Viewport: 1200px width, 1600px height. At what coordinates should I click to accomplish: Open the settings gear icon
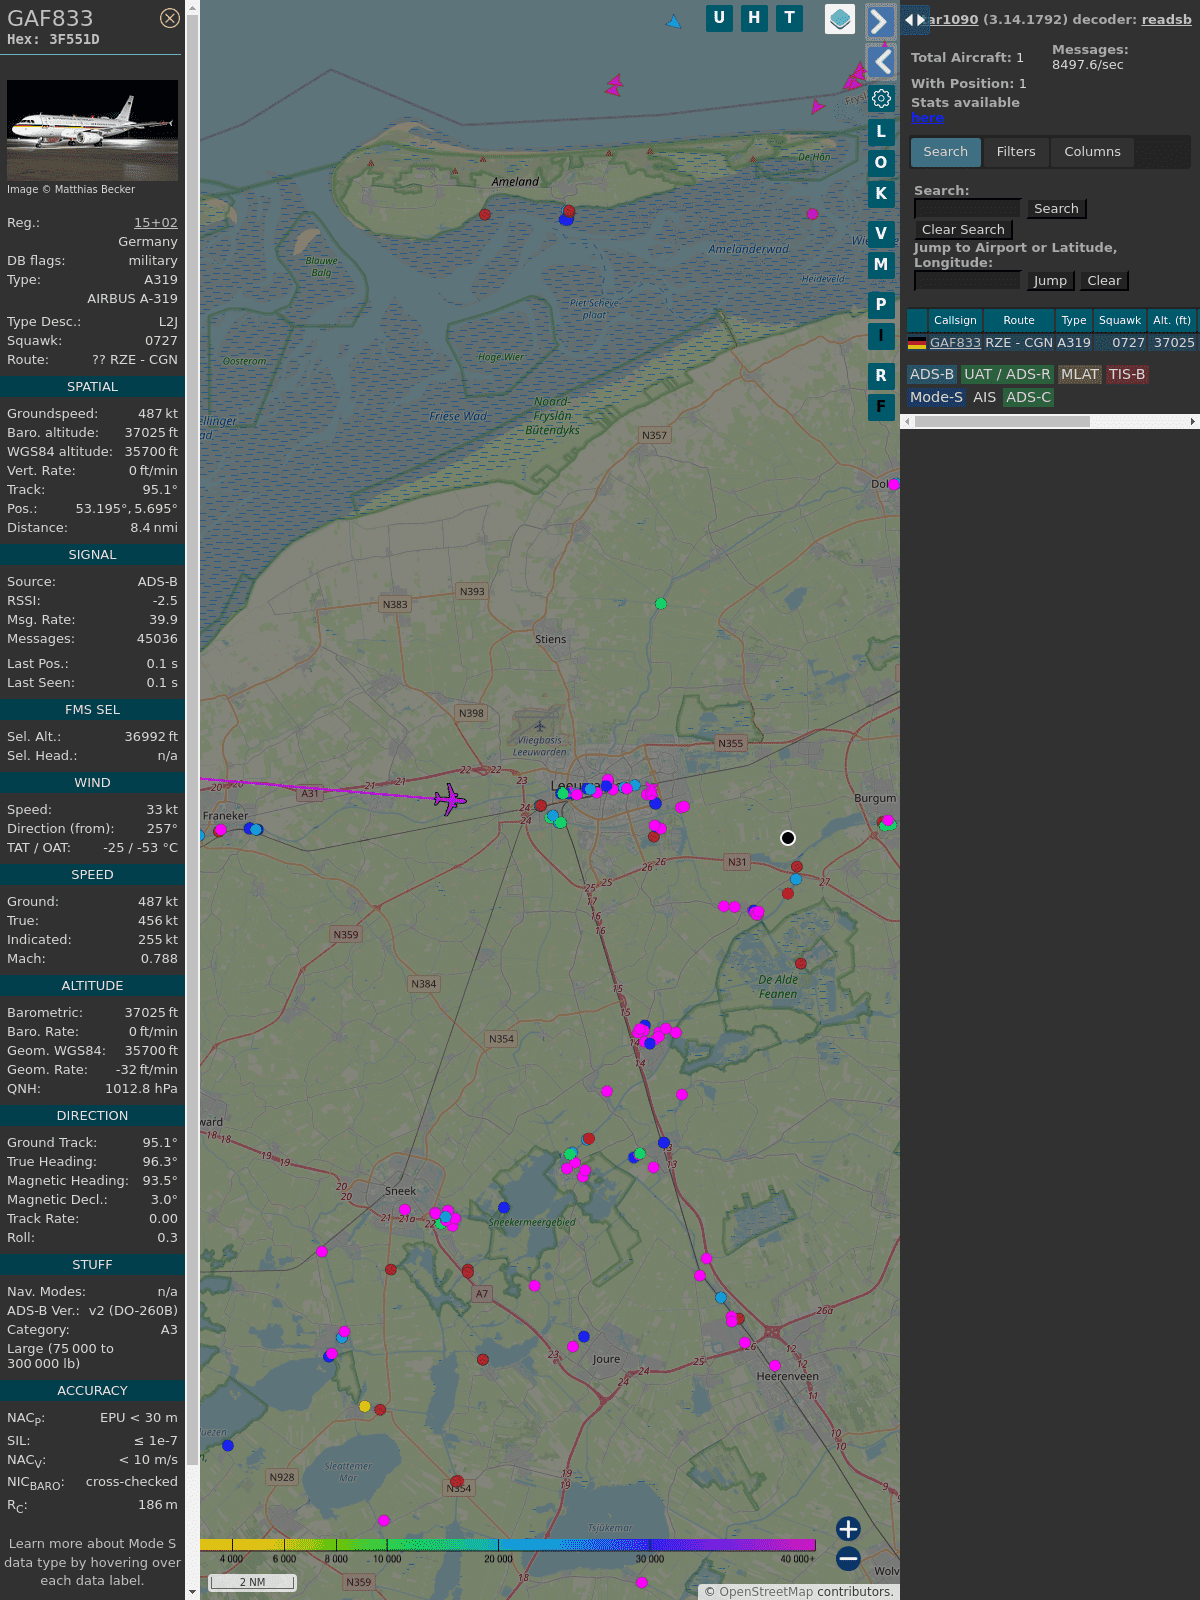point(881,98)
